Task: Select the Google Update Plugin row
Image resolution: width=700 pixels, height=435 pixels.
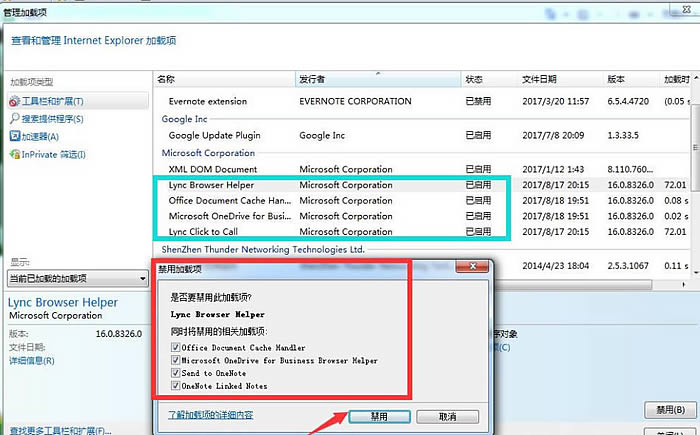Action: [x=422, y=135]
